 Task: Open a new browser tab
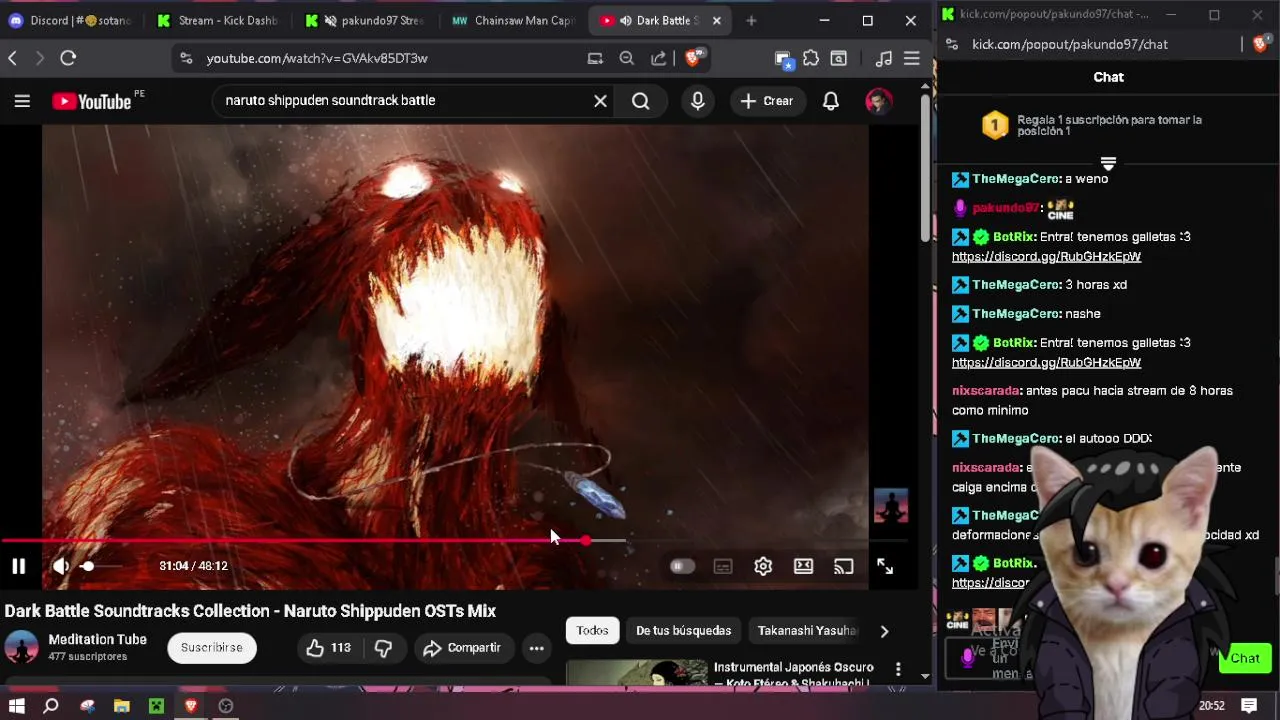pos(751,20)
